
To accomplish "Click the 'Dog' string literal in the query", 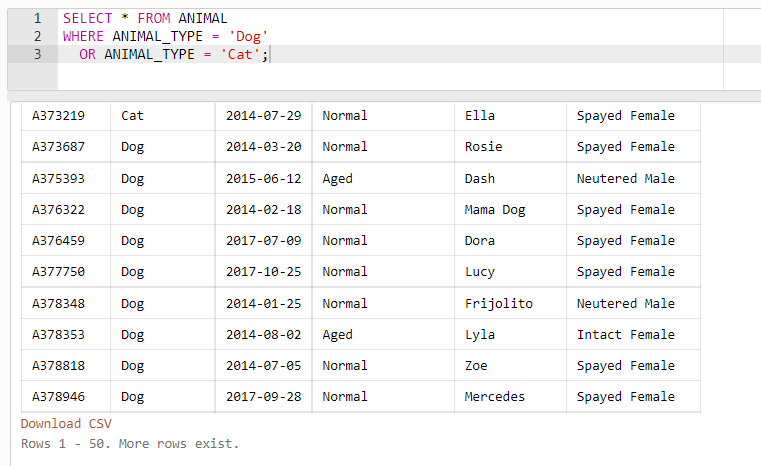I will coord(248,36).
